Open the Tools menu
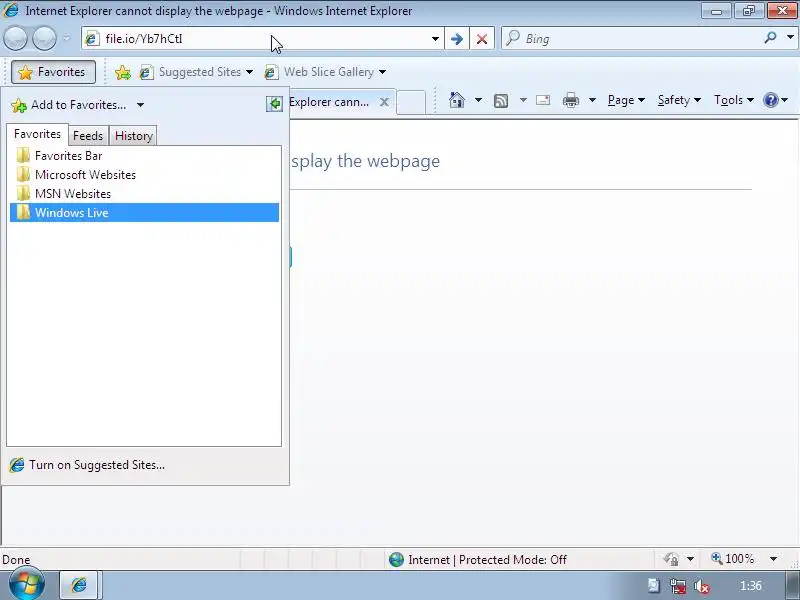The height and width of the screenshot is (600, 800). click(x=734, y=100)
